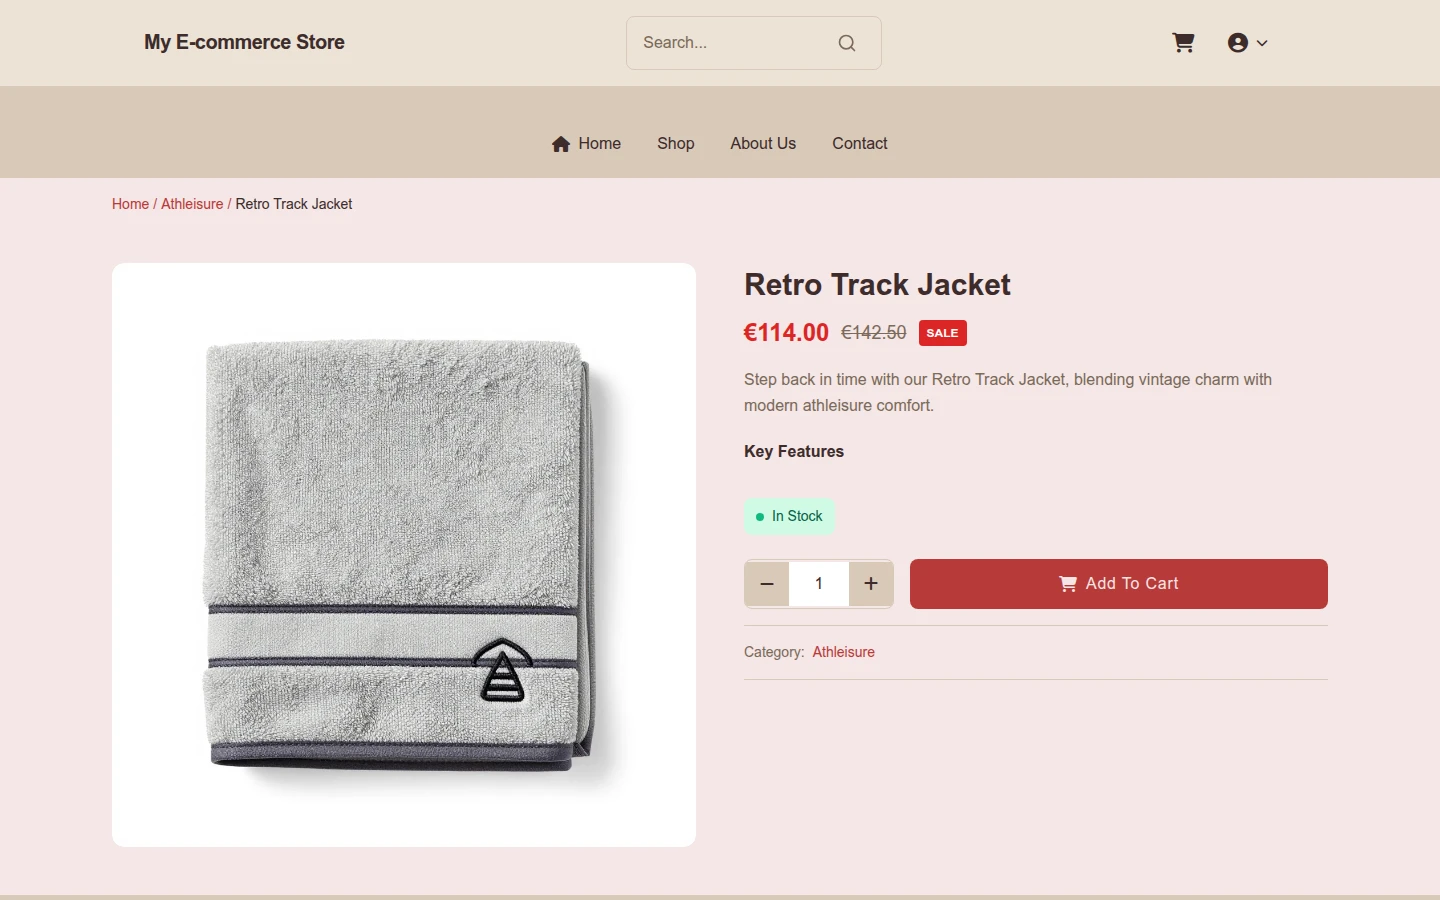Click the Home breadcrumb link
Viewport: 1440px width, 900px height.
click(x=130, y=204)
